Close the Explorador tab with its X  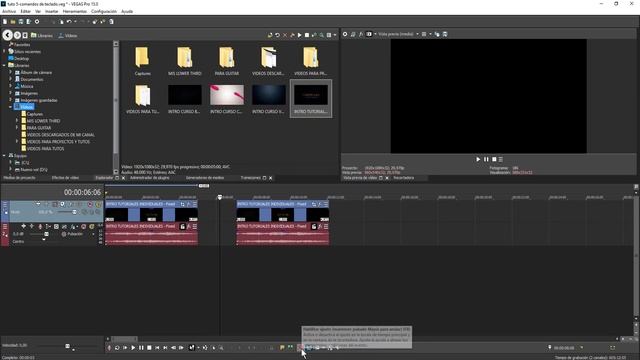[x=123, y=178]
